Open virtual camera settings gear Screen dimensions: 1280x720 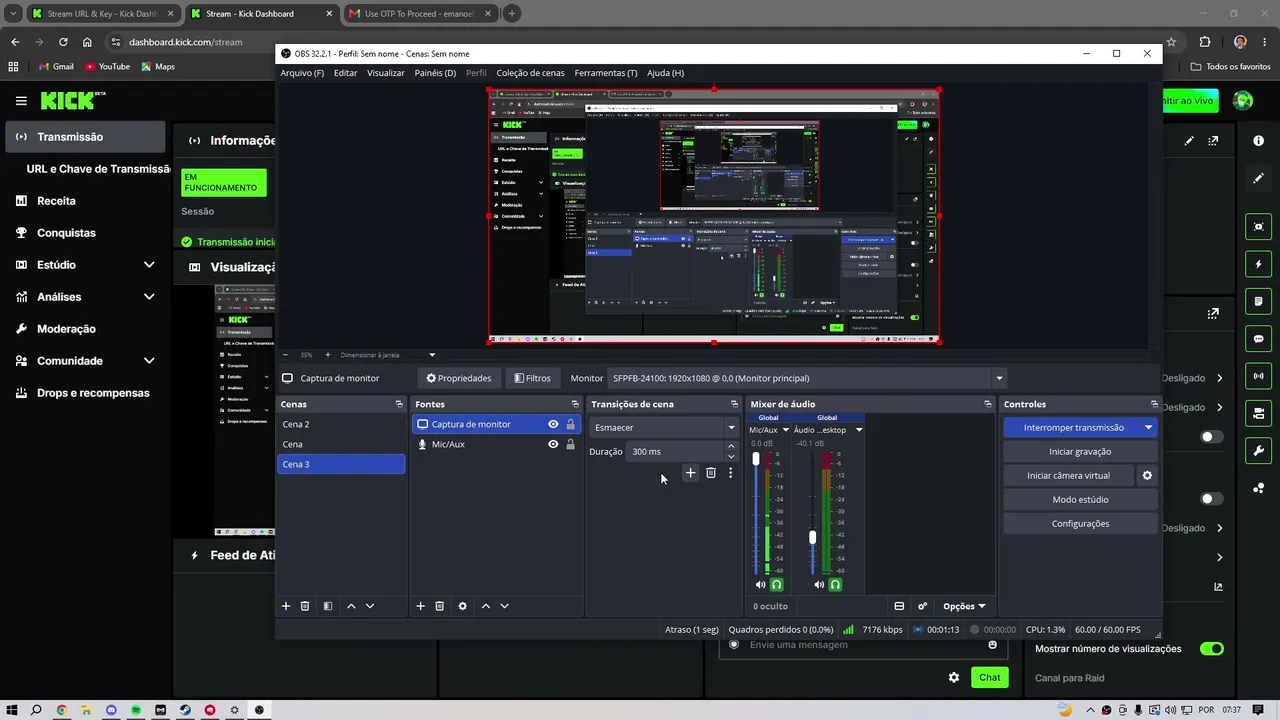(1148, 476)
